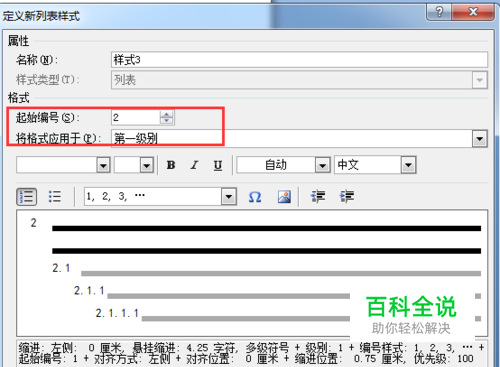The height and width of the screenshot is (367, 500).
Task: Click the increase indent icon
Action: [347, 197]
